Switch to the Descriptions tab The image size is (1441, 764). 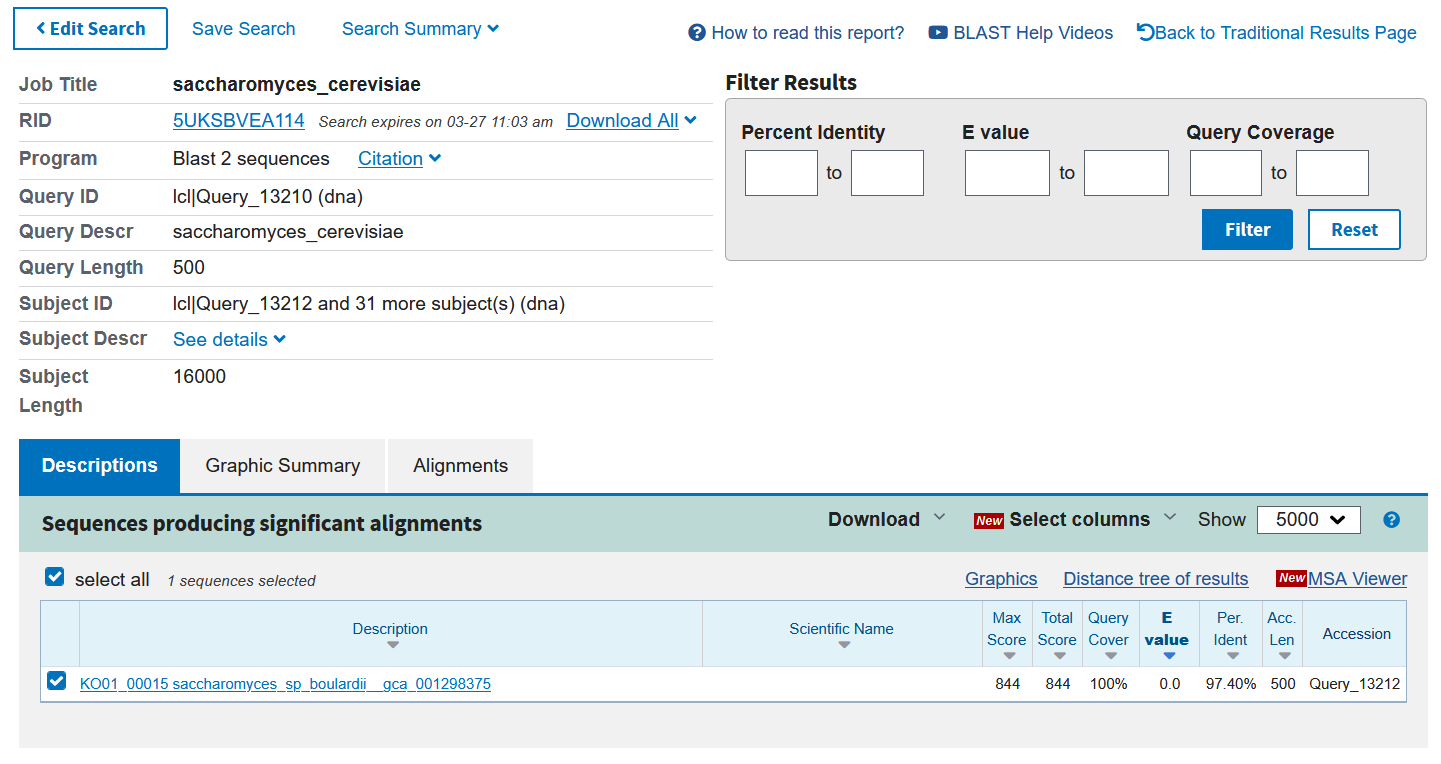coord(100,466)
